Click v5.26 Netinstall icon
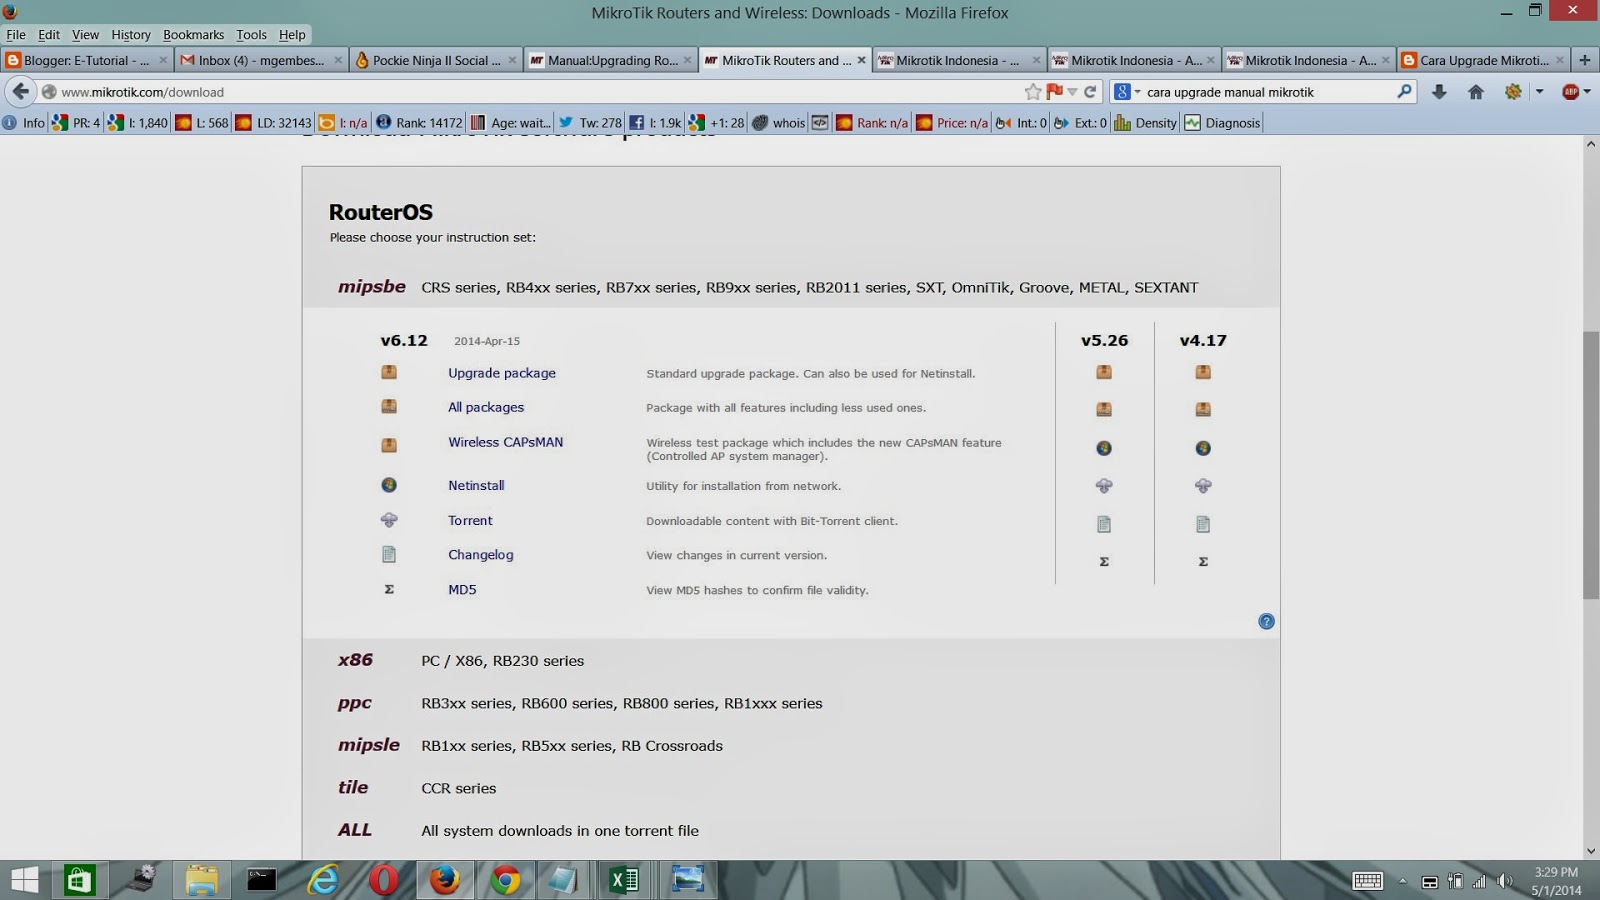This screenshot has width=1600, height=900. 1104,448
